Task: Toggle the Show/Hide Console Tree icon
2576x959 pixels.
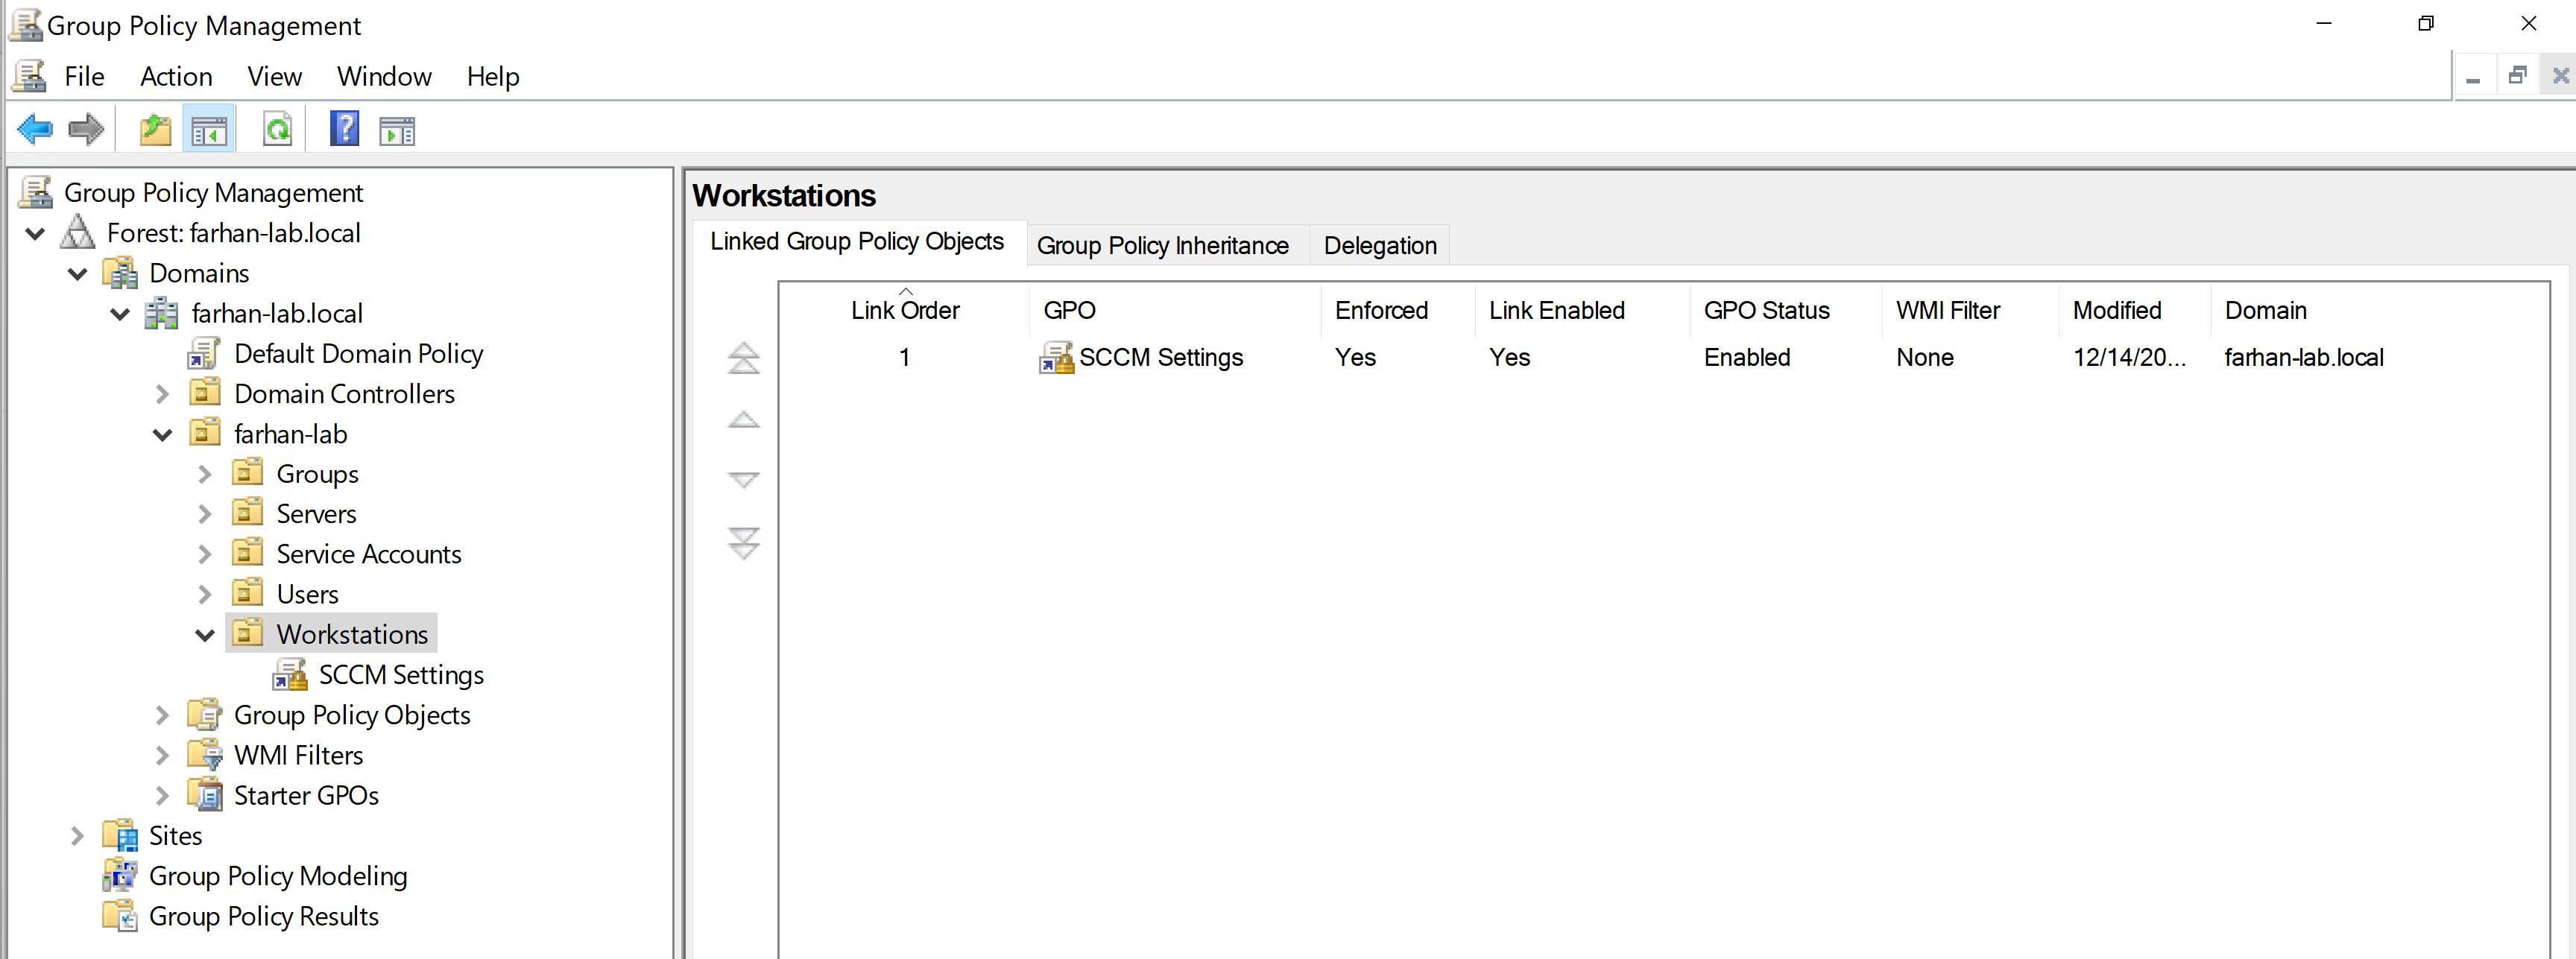Action: (209, 130)
